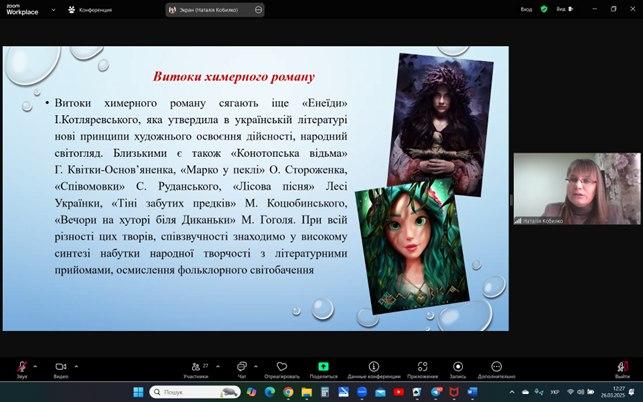Screen dimensions: 643x402
Task: Open Данные конференции info
Action: 373,368
